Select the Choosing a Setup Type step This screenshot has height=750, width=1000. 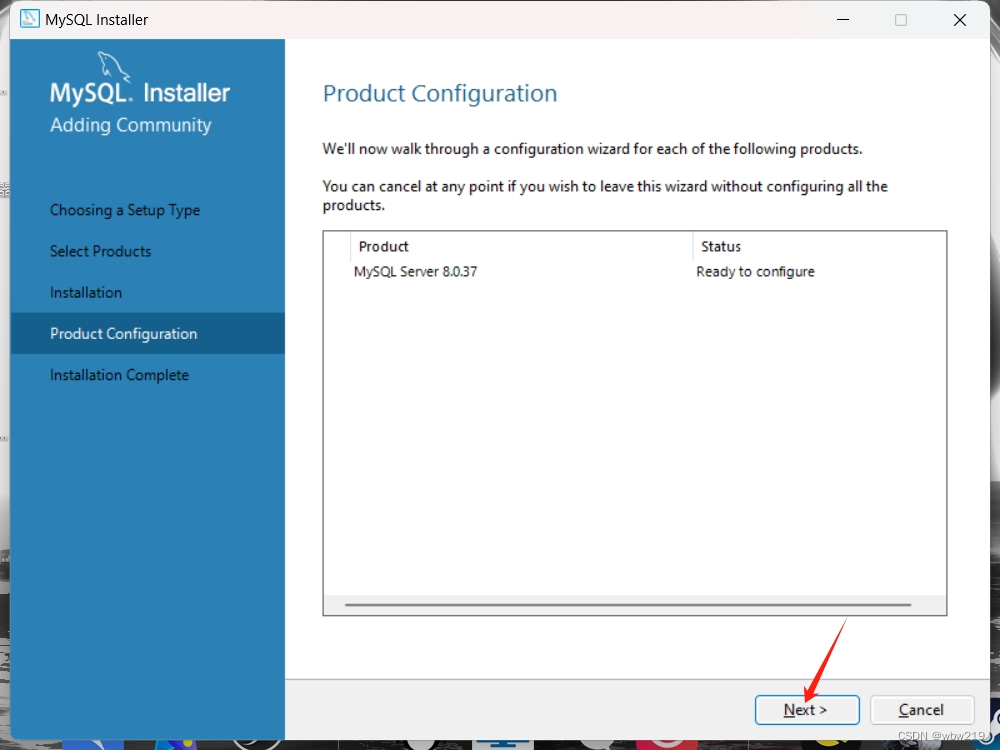[x=125, y=210]
